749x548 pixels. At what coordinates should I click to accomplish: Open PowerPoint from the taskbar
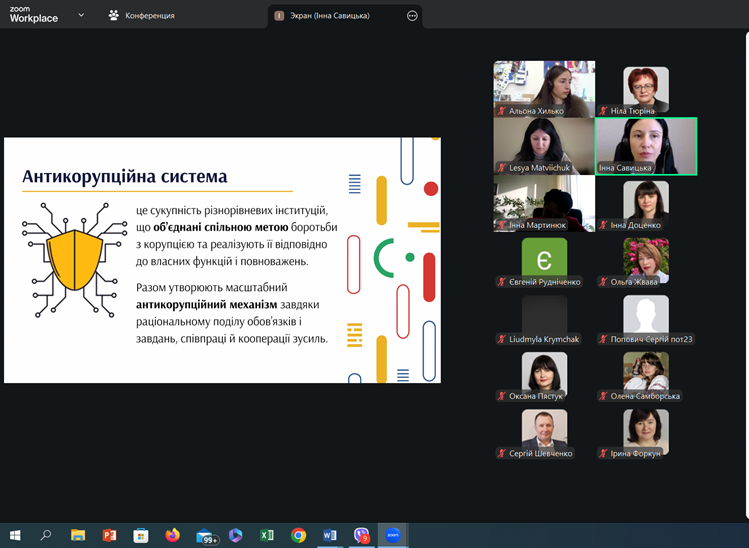click(110, 535)
